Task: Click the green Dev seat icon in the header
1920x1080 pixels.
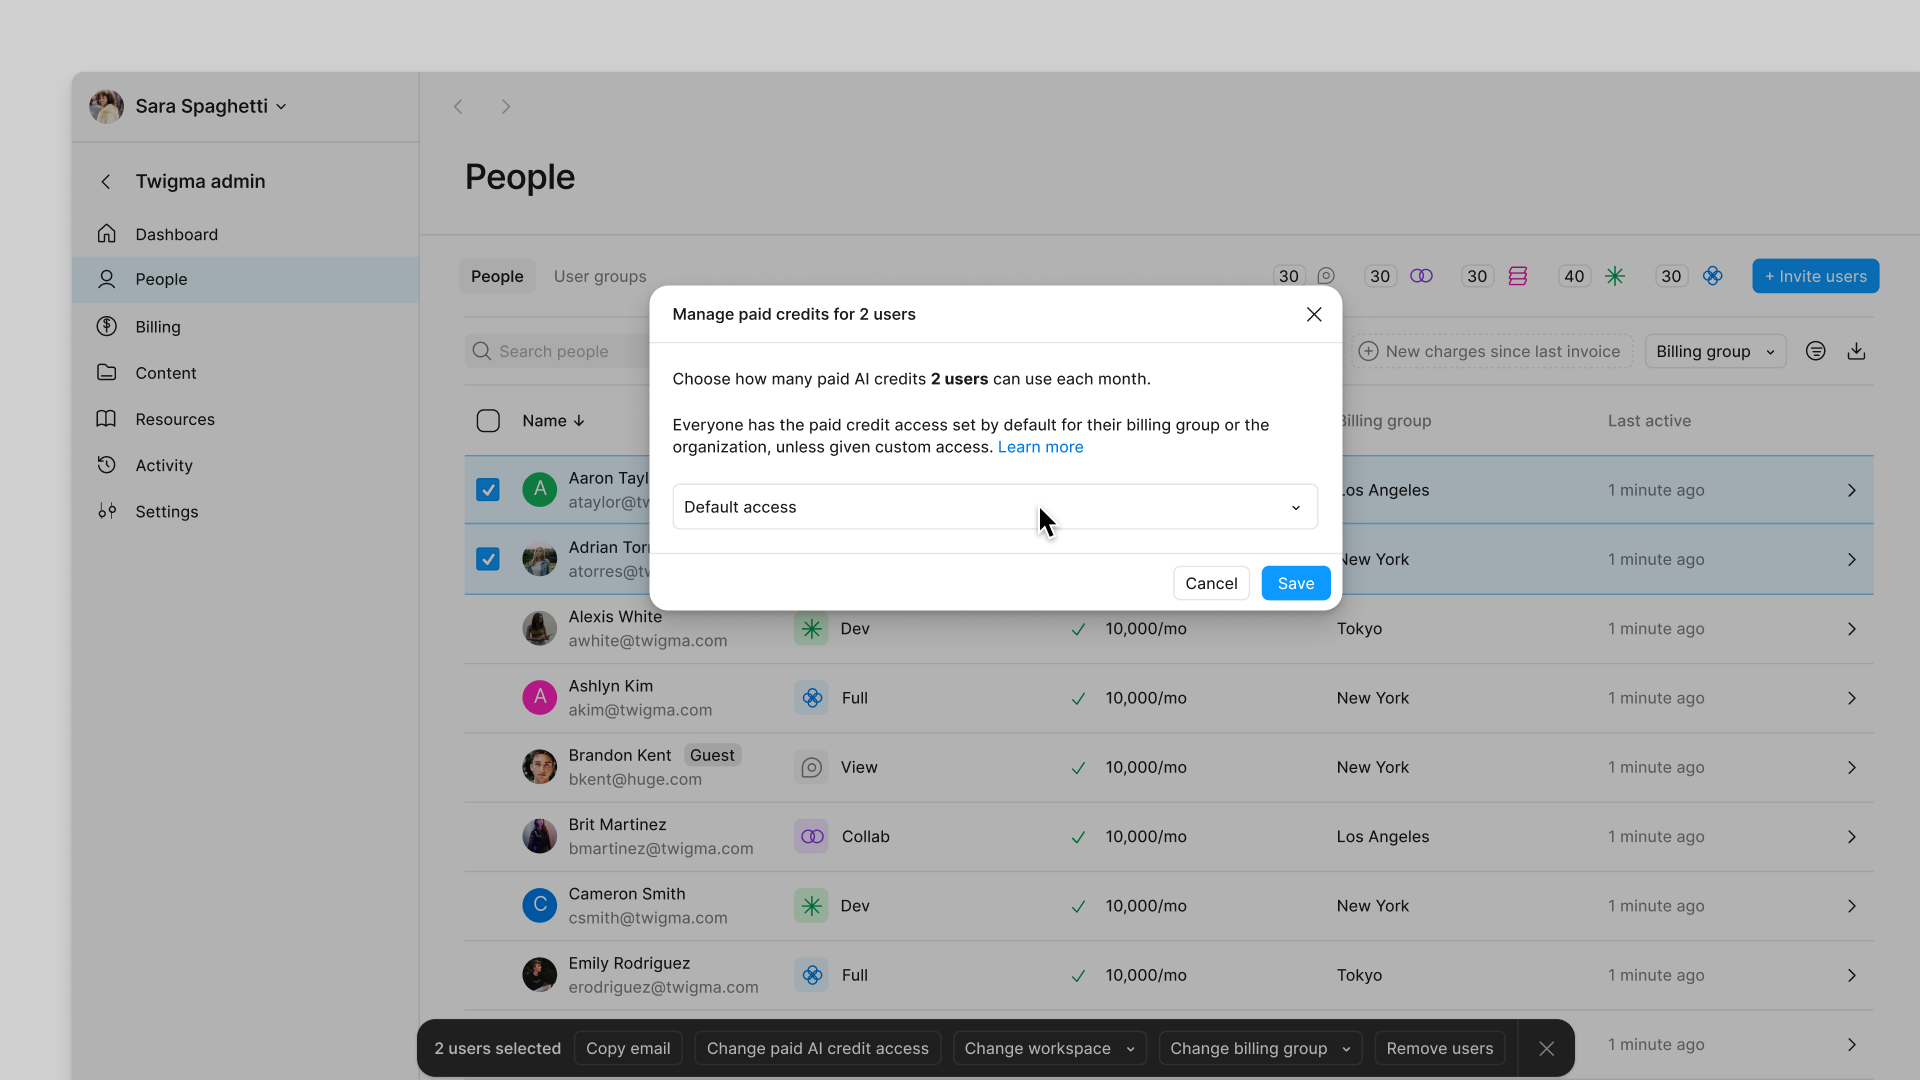Action: [1615, 276]
